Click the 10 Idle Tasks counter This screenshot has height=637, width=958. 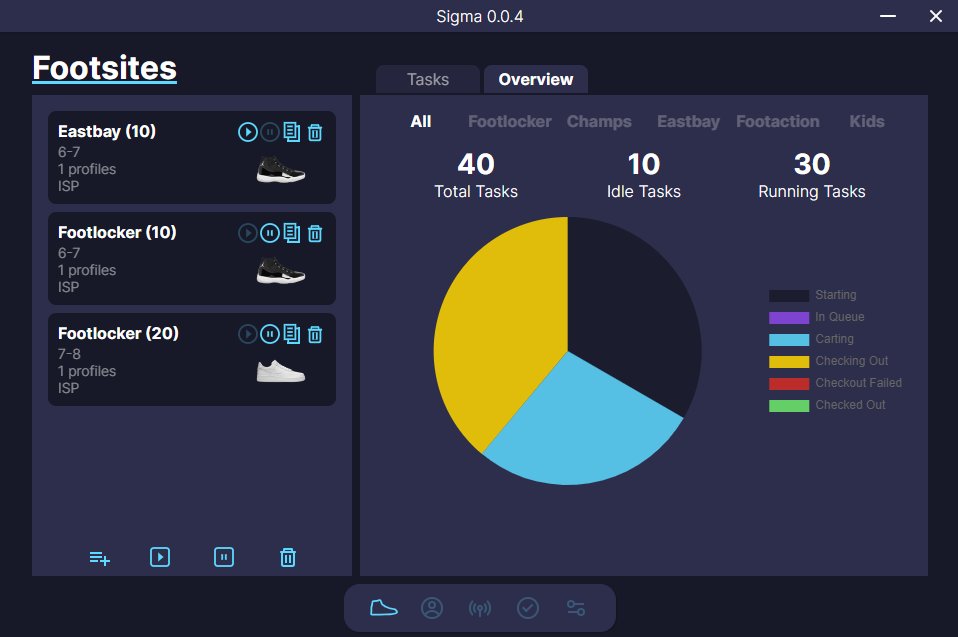[x=643, y=176]
